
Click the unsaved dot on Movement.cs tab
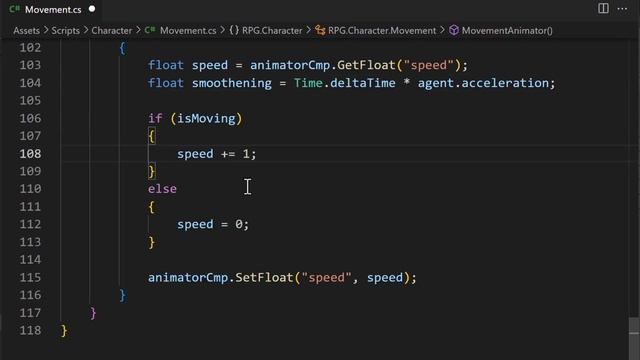point(92,9)
